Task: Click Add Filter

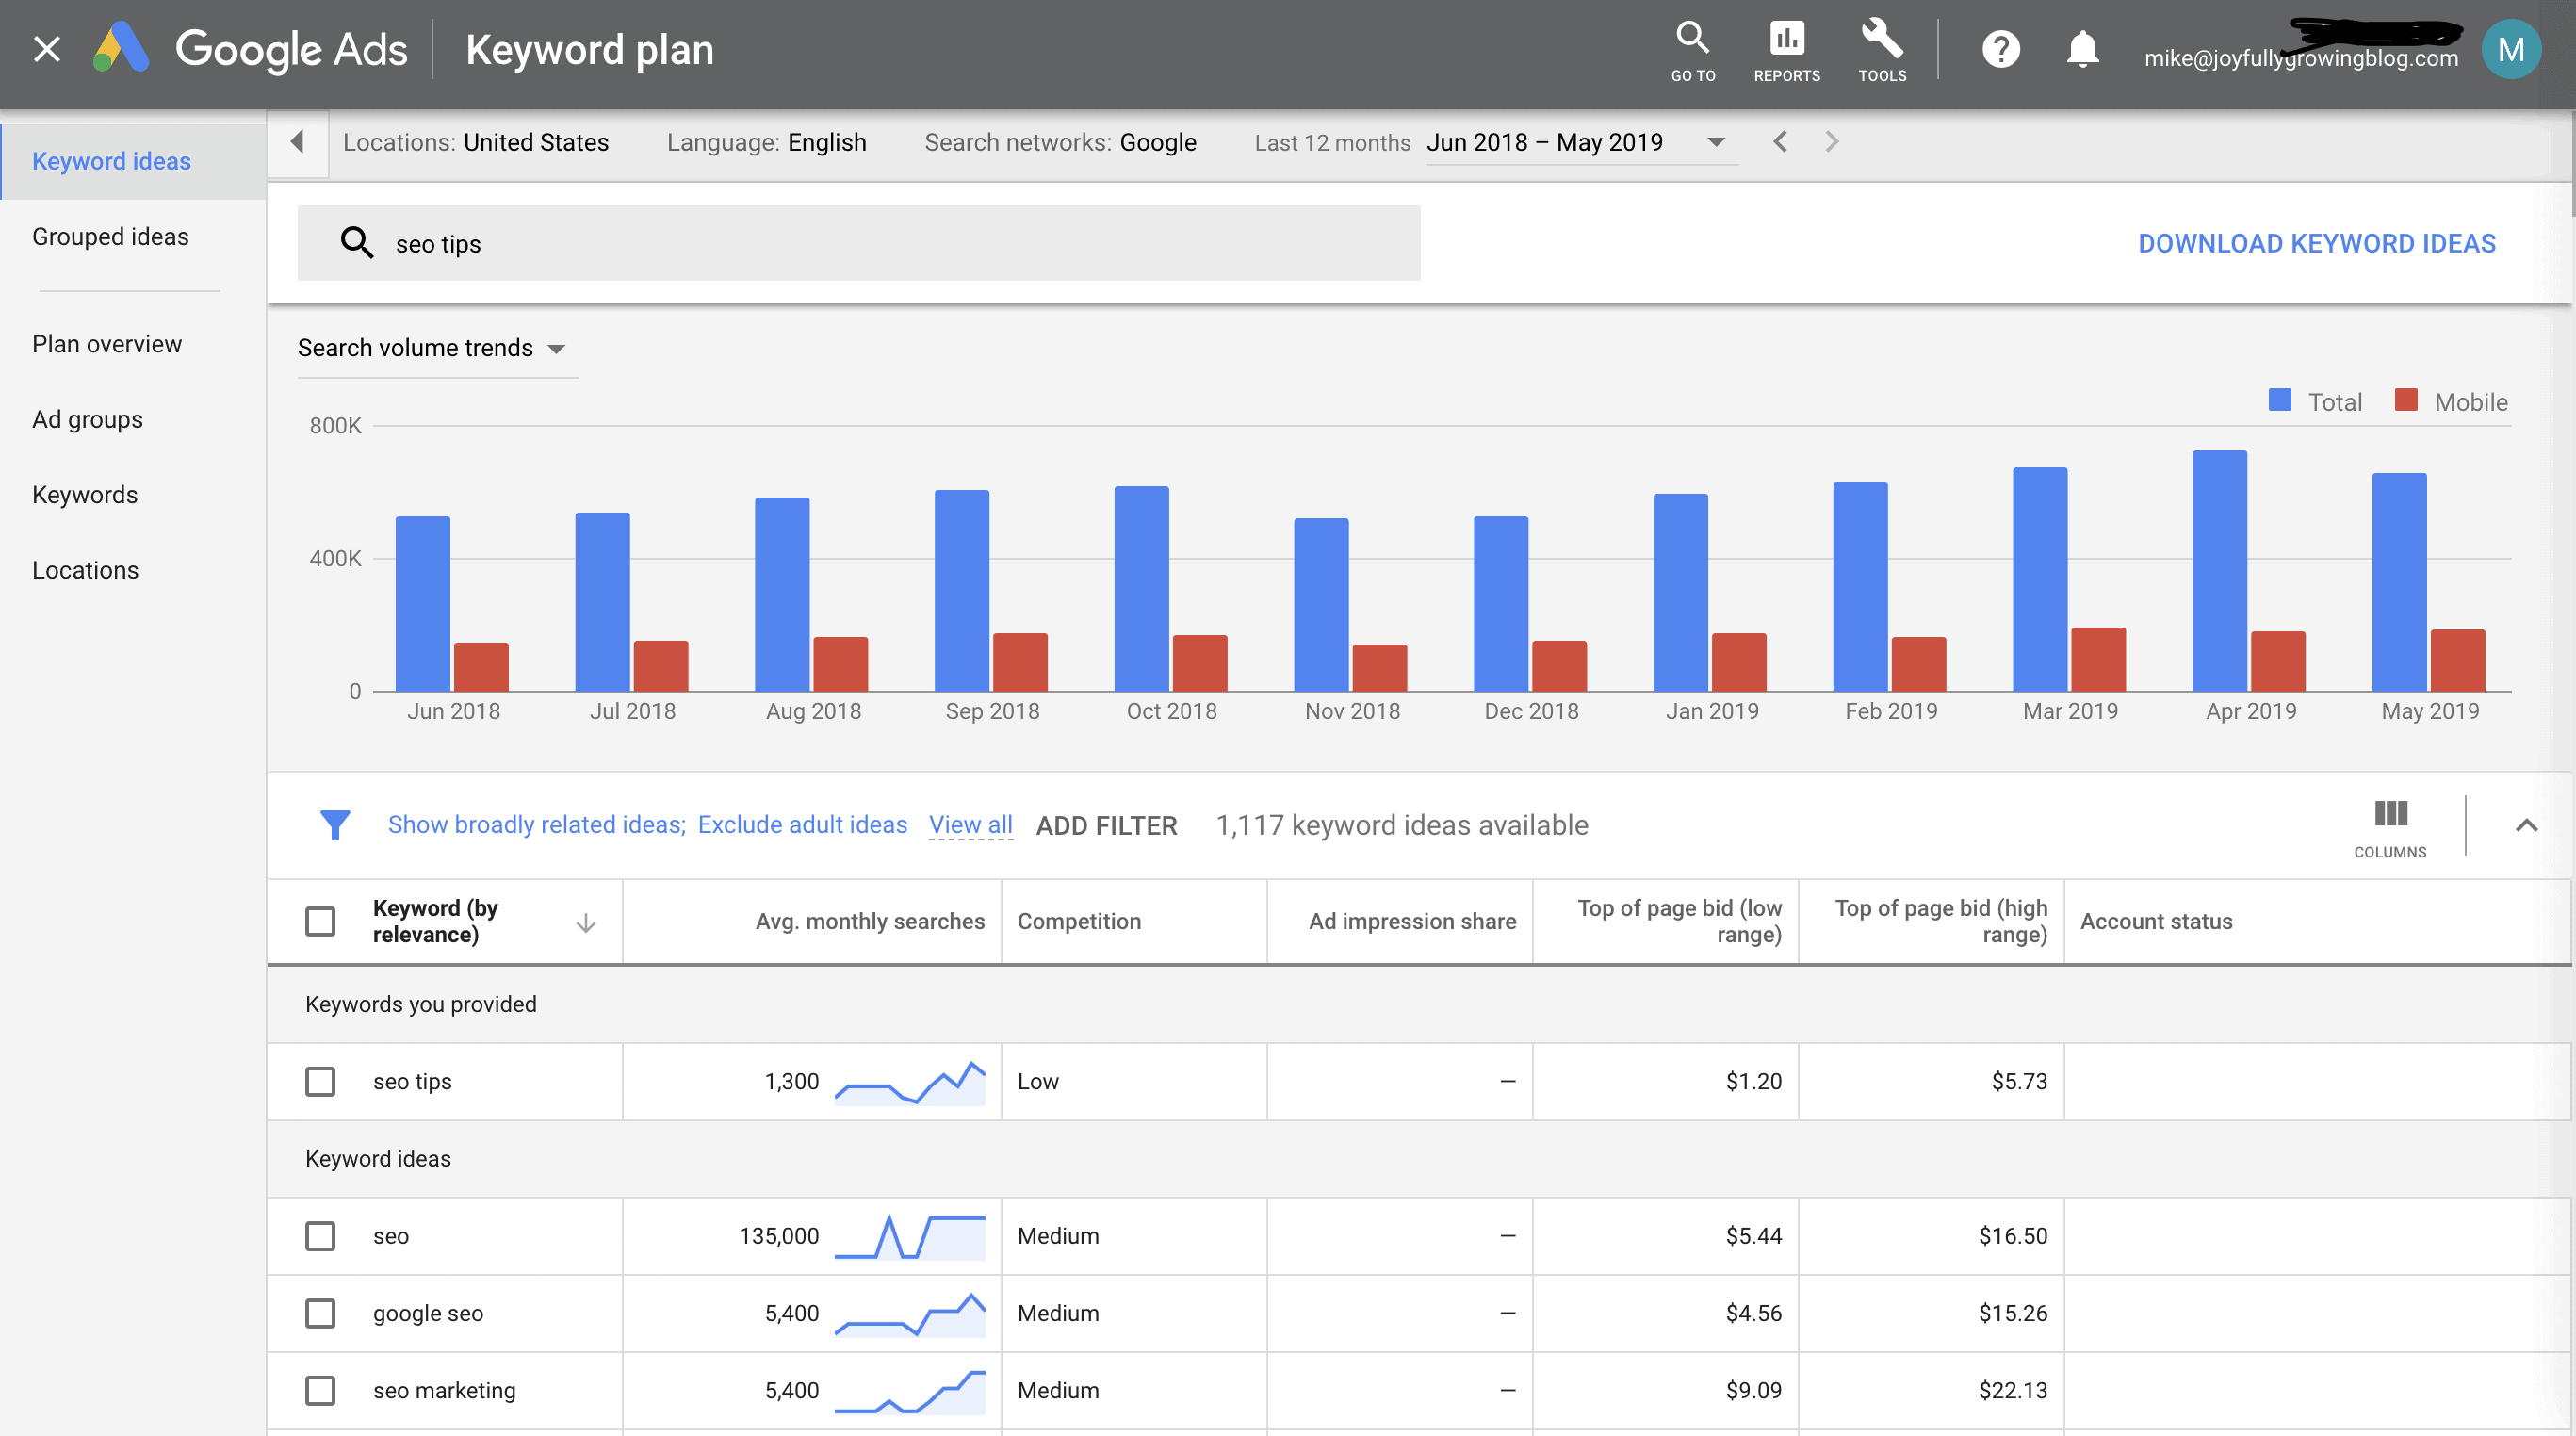Action: 1106,826
